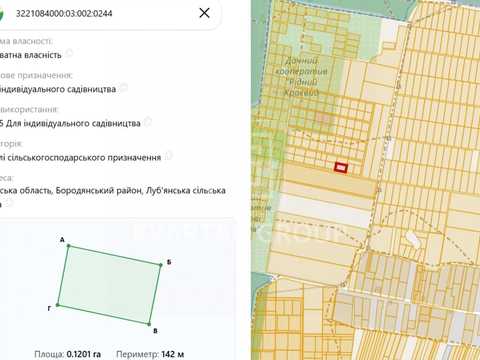Close the parcel info panel with the X
This screenshot has width=480, height=360.
204,13
